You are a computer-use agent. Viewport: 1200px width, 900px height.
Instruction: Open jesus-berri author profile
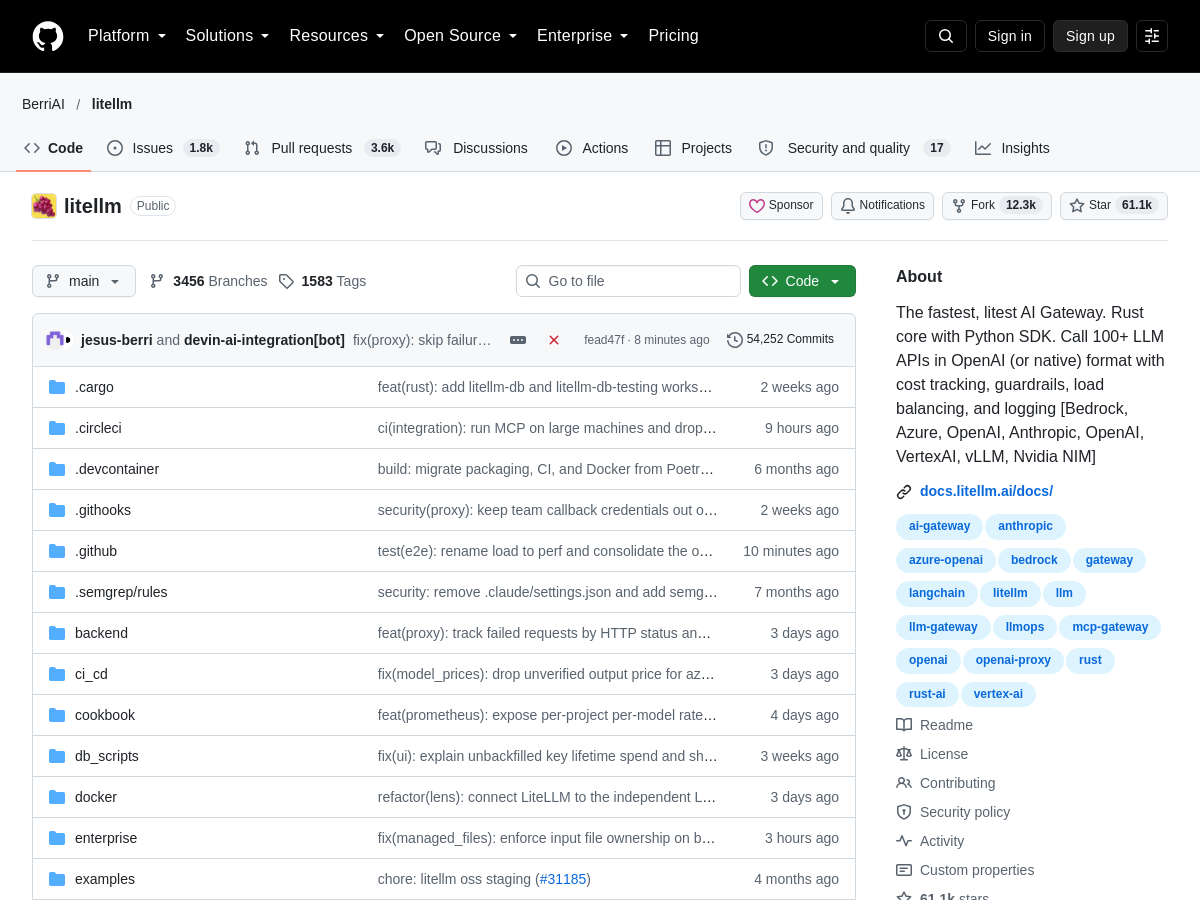117,340
